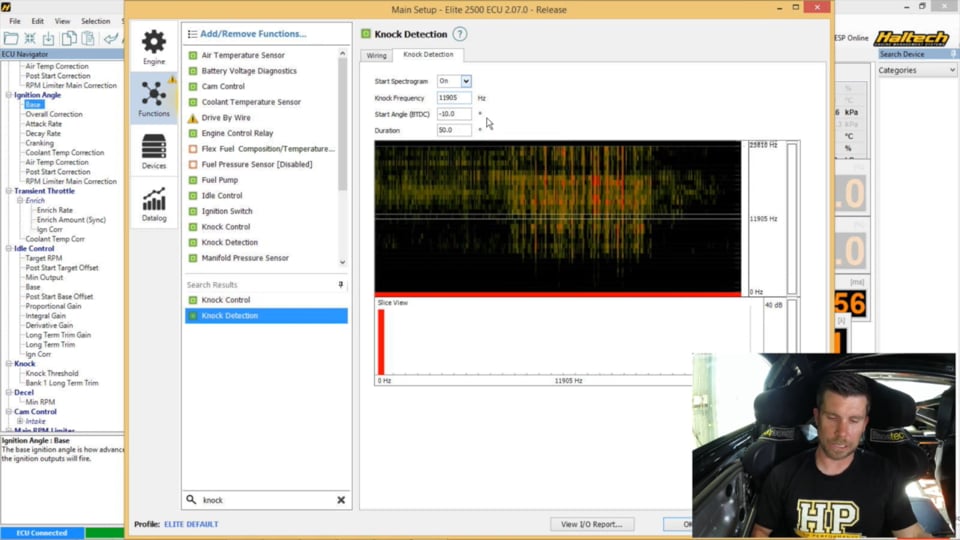Pin the Search Results panel
This screenshot has width=960, height=540.
pyautogui.click(x=341, y=285)
